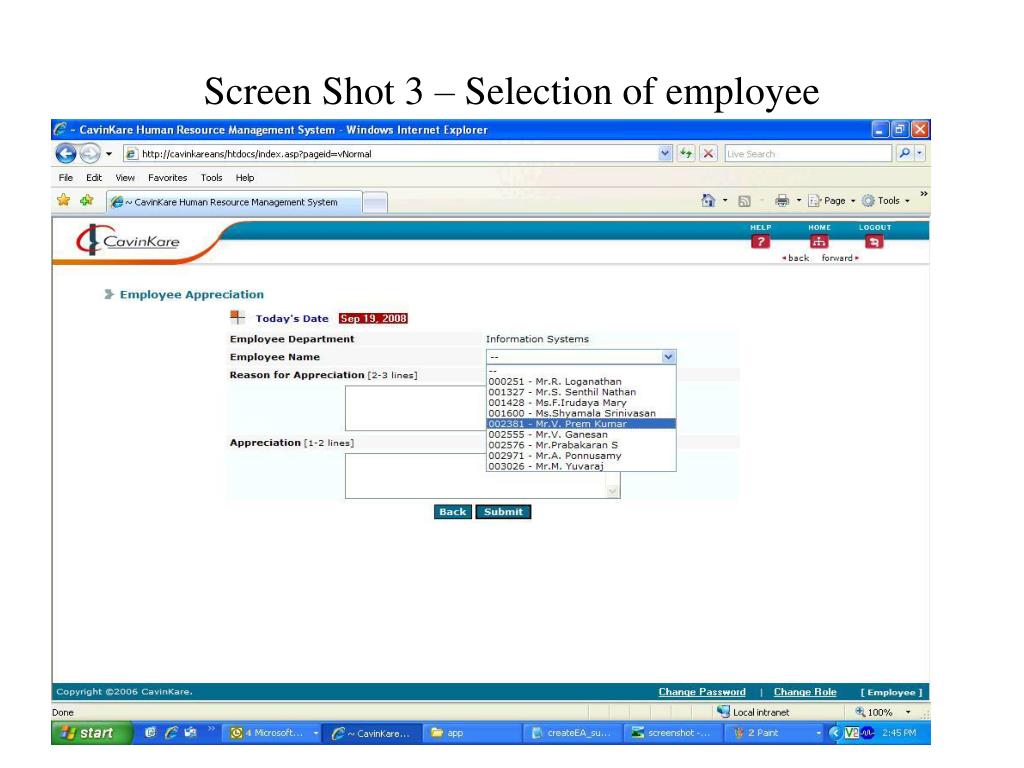
Task: Click the Home page icon in toolbar
Action: (707, 200)
